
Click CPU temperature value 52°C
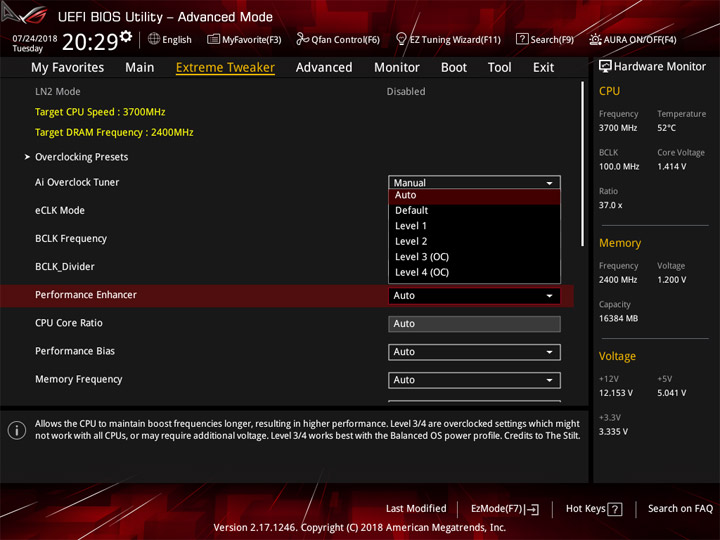(x=666, y=128)
